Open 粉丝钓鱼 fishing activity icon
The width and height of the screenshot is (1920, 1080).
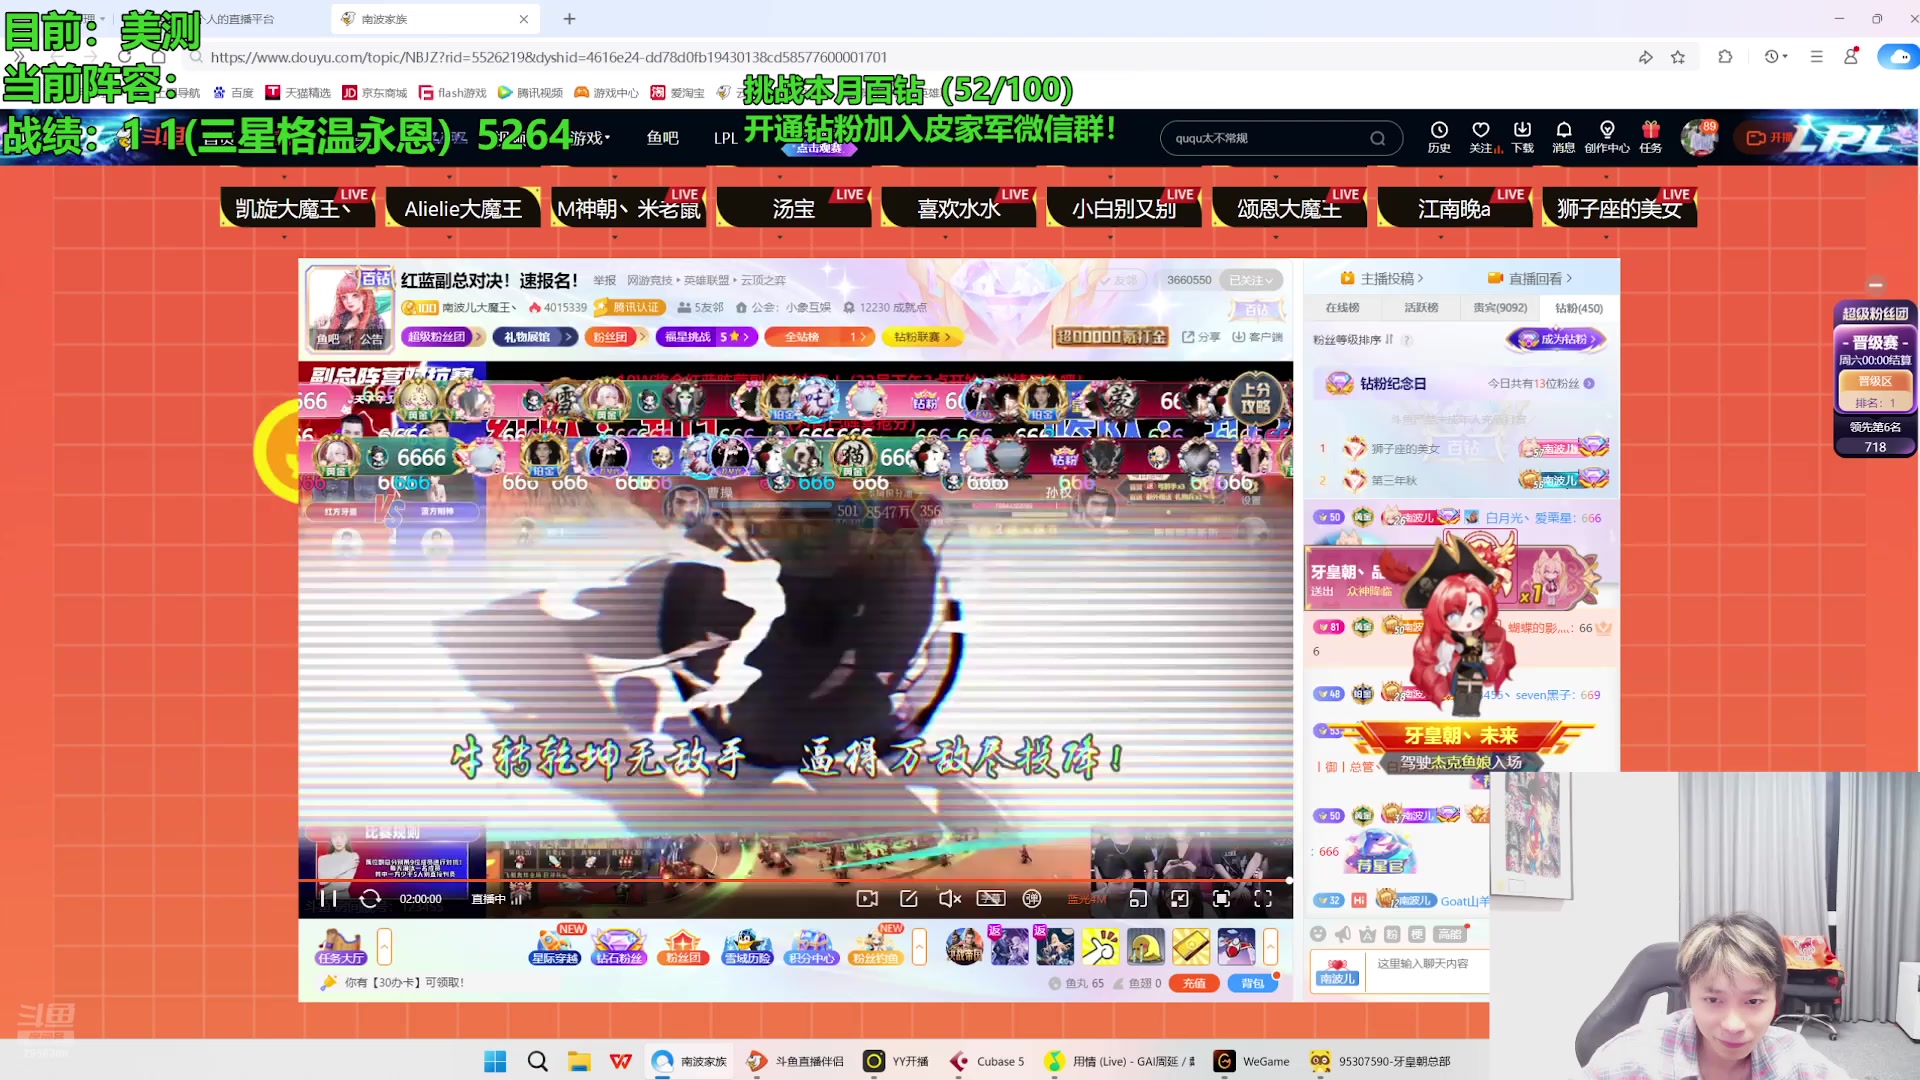[x=875, y=946]
